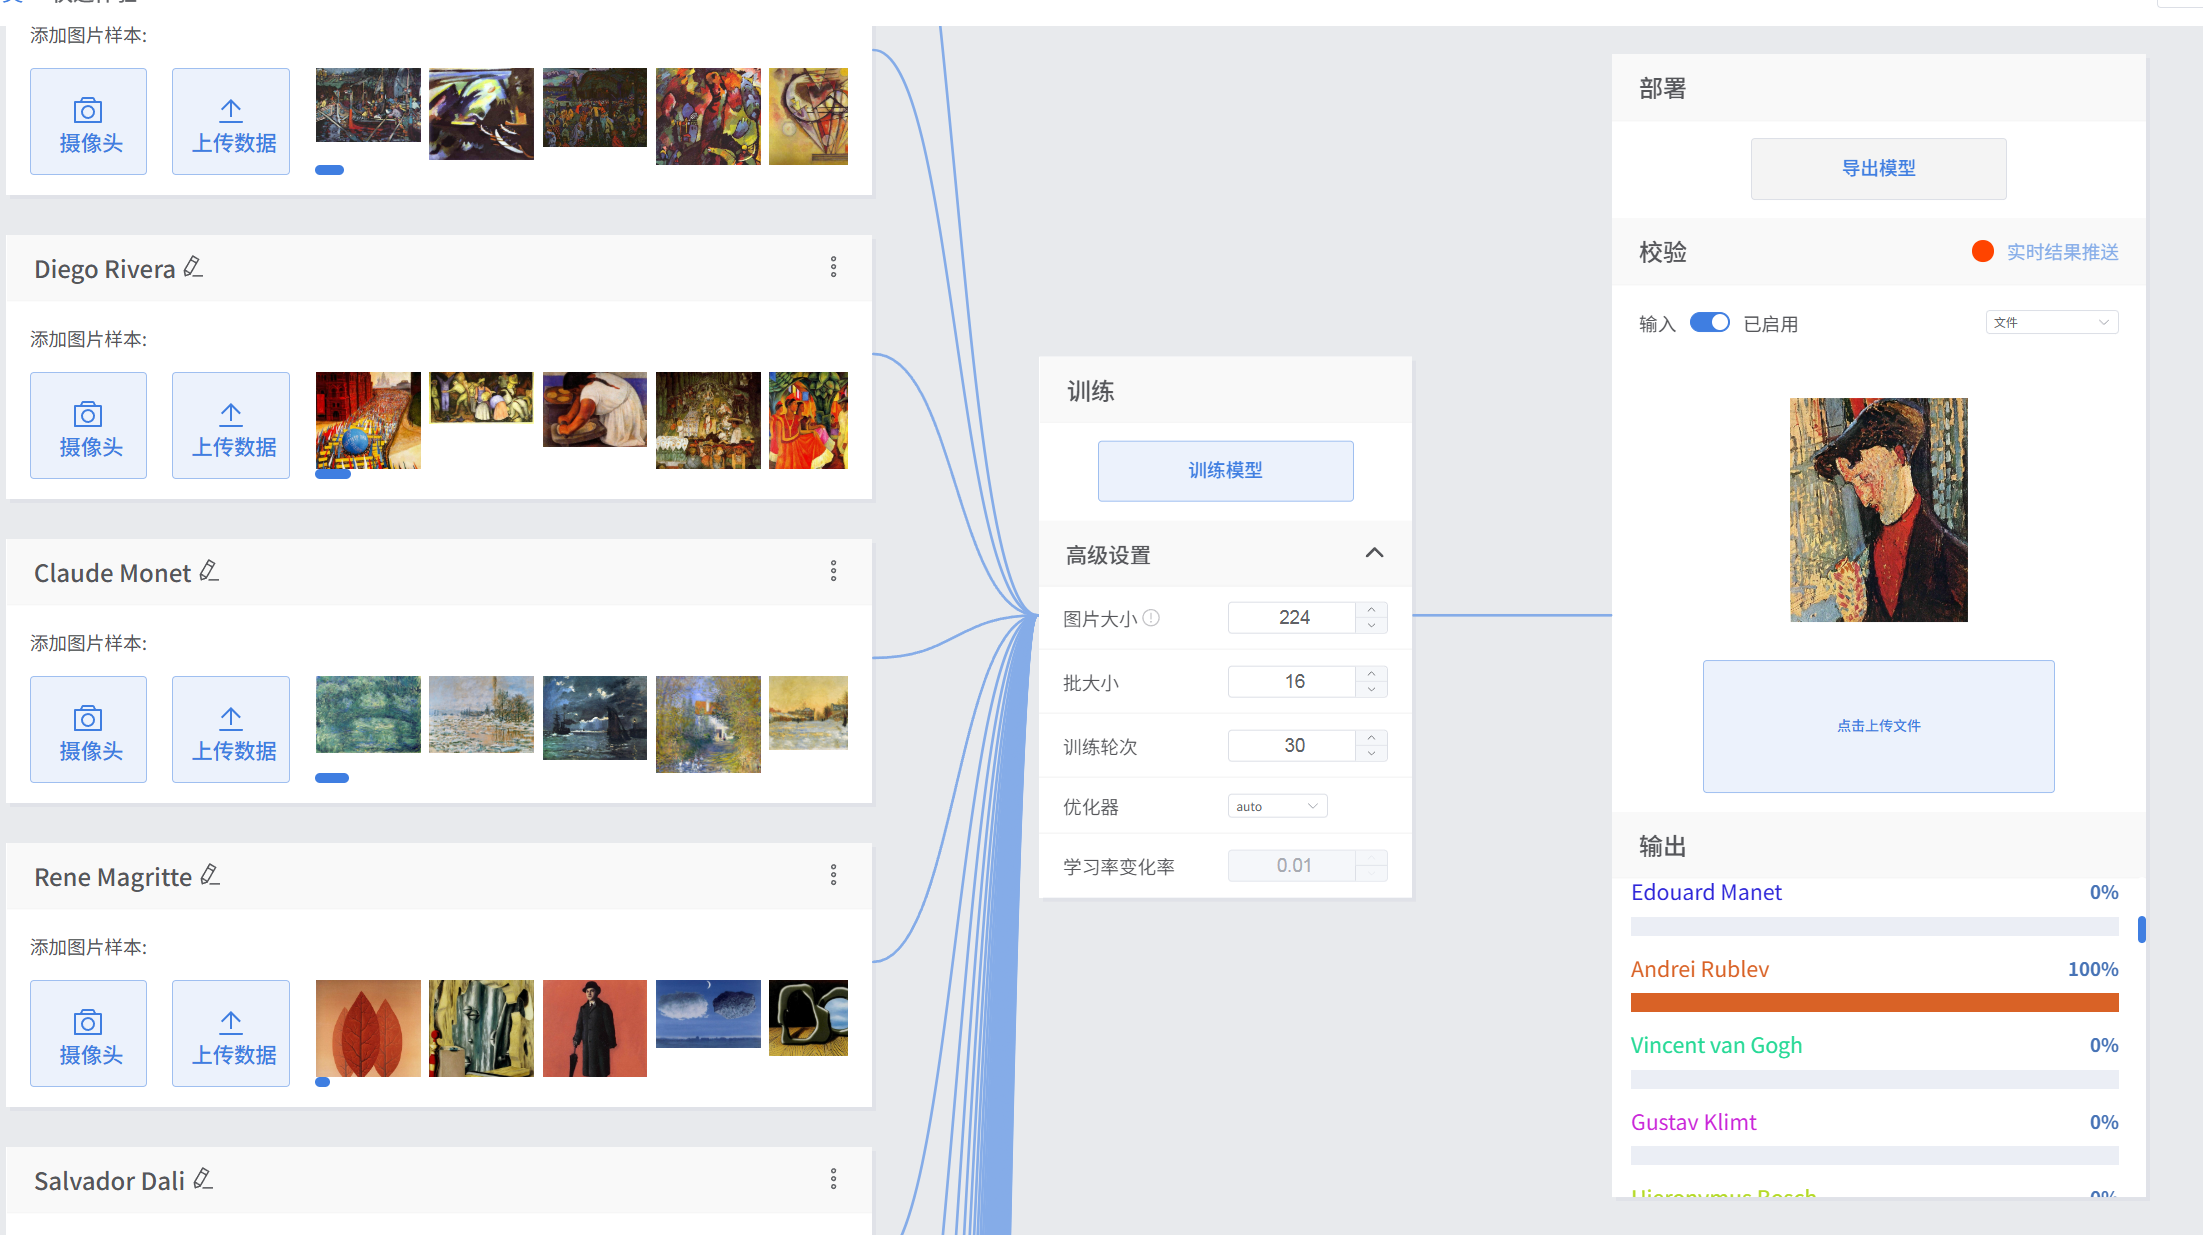
Task: Open the 文件 input source dropdown
Action: click(2051, 322)
